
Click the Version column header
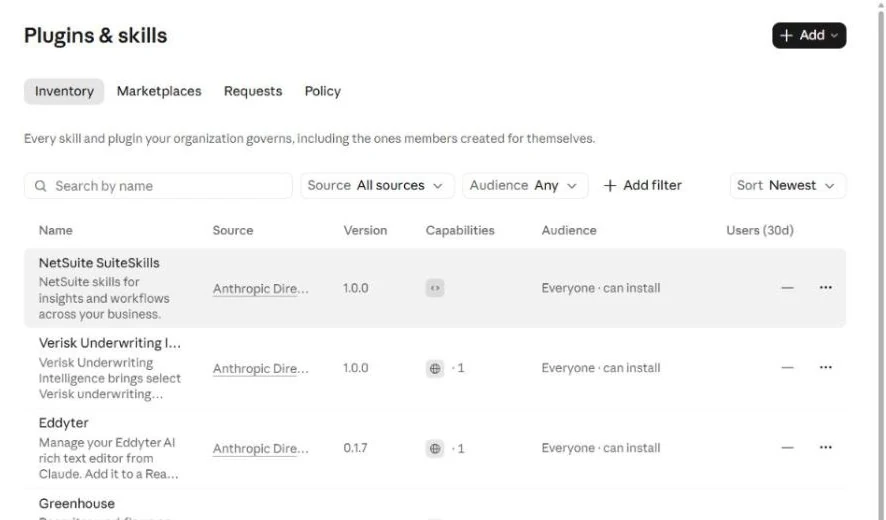pyautogui.click(x=365, y=230)
